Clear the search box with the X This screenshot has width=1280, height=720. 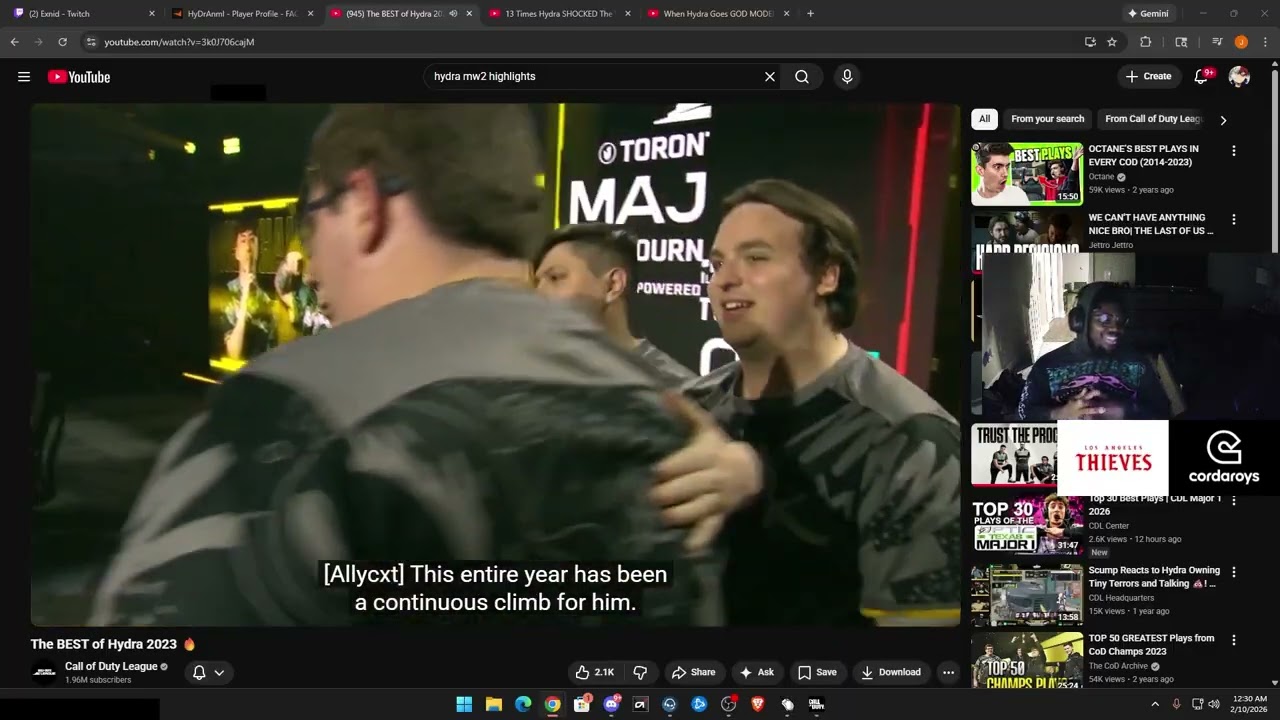[770, 77]
